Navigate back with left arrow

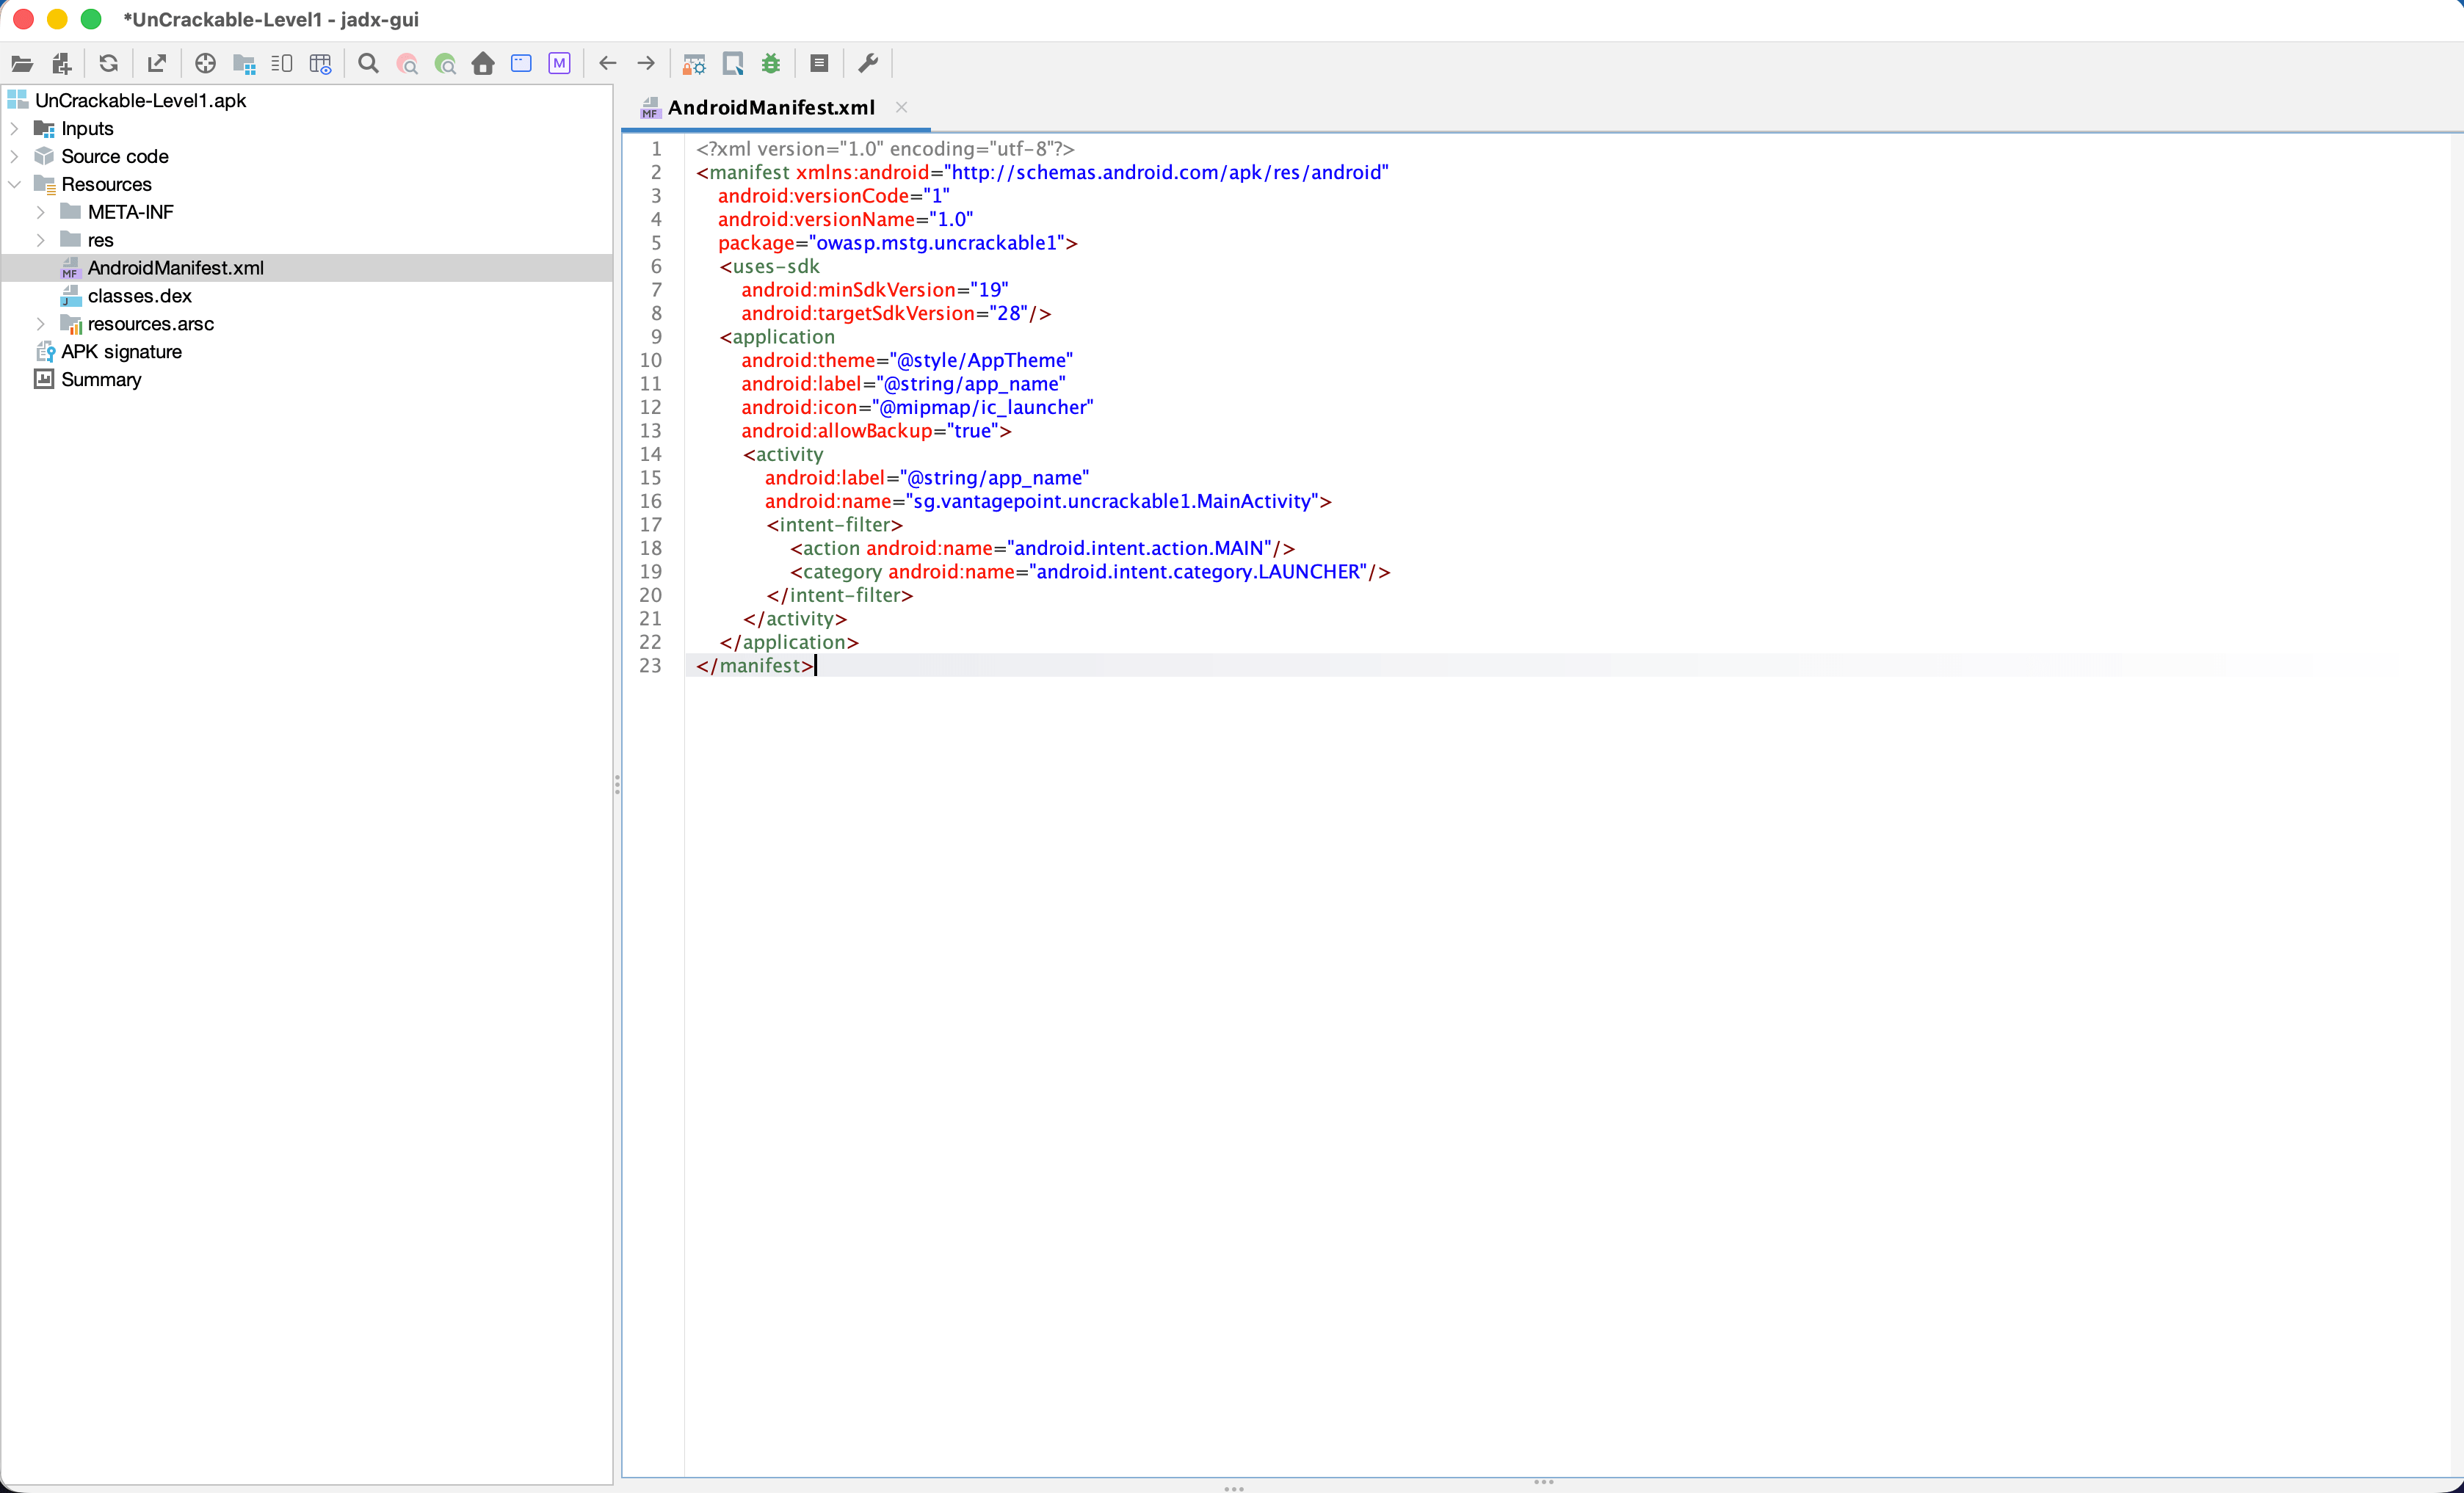pyautogui.click(x=607, y=64)
